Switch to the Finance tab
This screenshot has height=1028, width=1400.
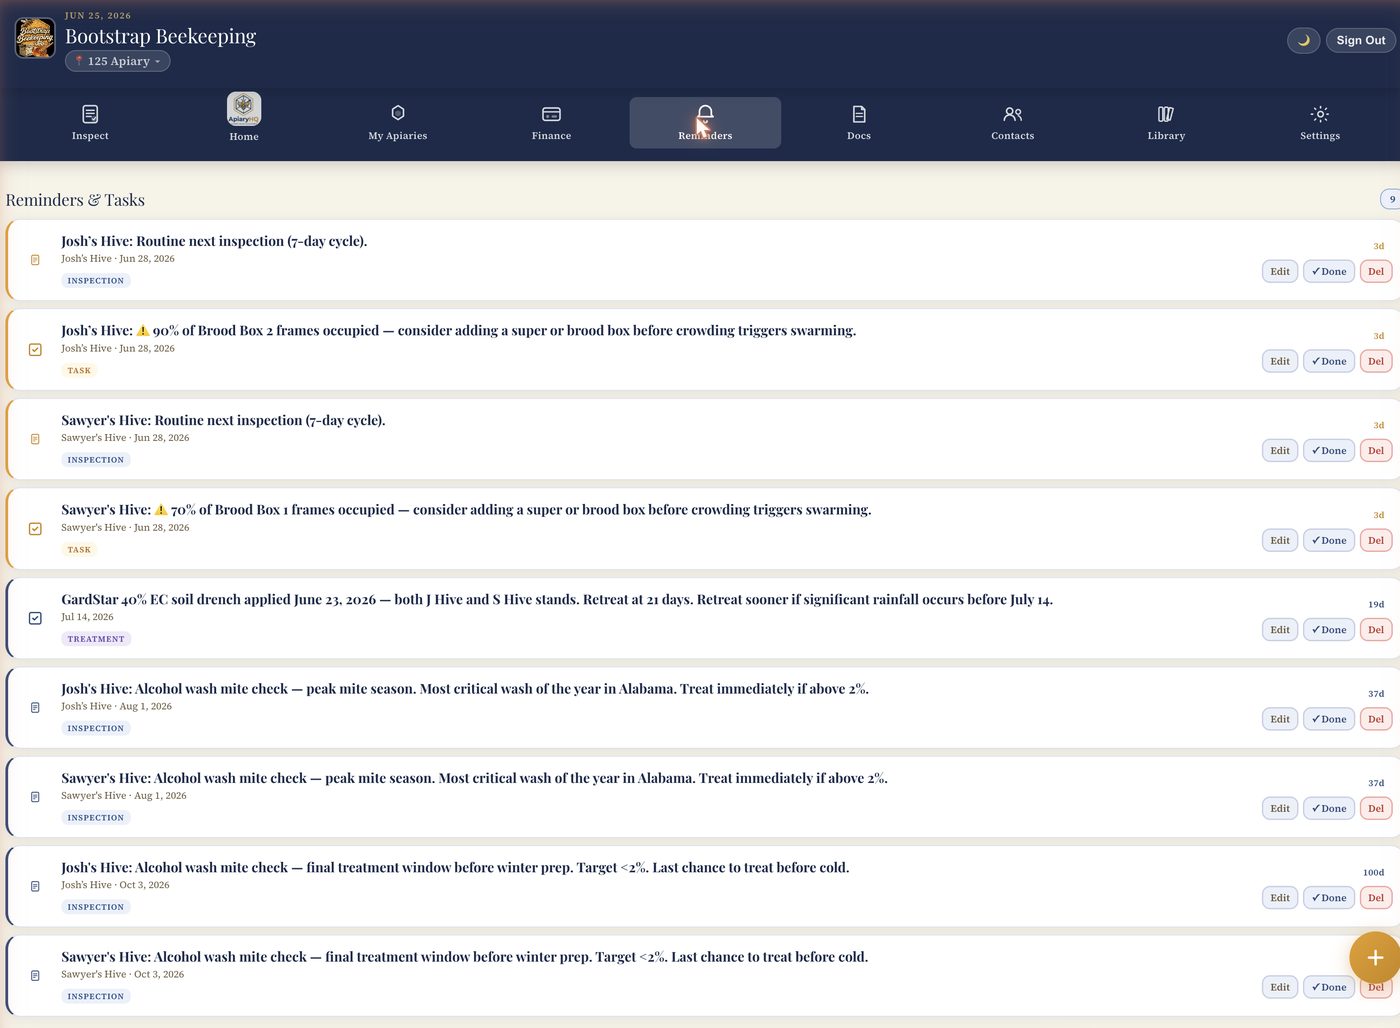[551, 123]
